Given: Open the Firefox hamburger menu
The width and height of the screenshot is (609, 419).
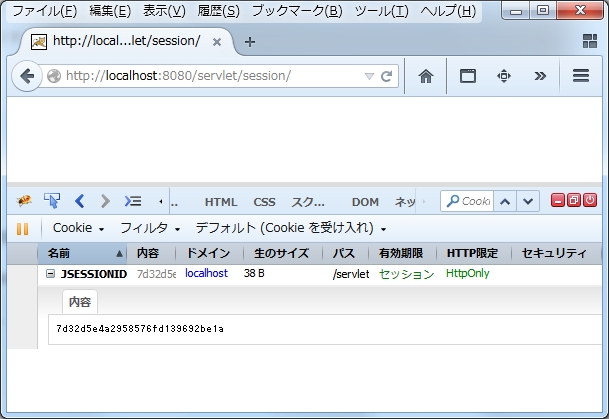Looking at the screenshot, I should 581,76.
